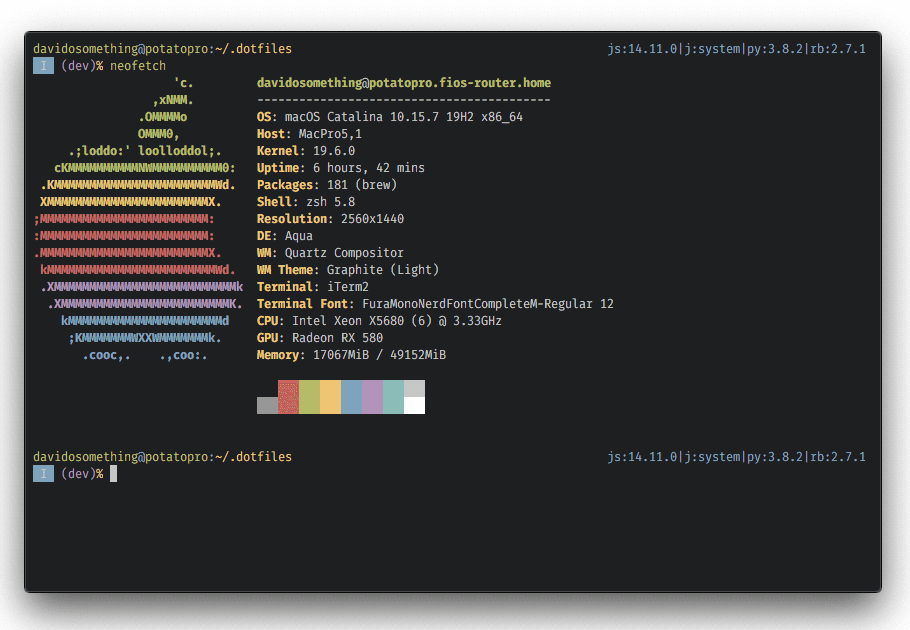Screen dimensions: 910x630
Task: Click the teal palette block
Action: (393, 397)
